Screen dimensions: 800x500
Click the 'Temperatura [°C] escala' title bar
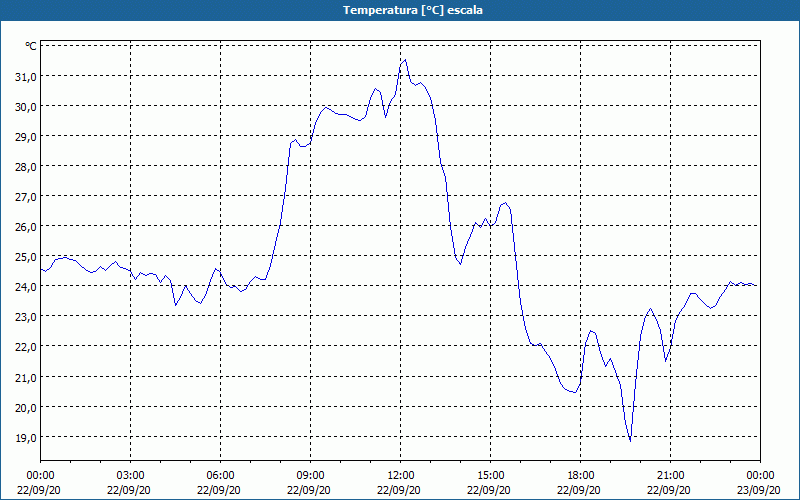(x=400, y=10)
